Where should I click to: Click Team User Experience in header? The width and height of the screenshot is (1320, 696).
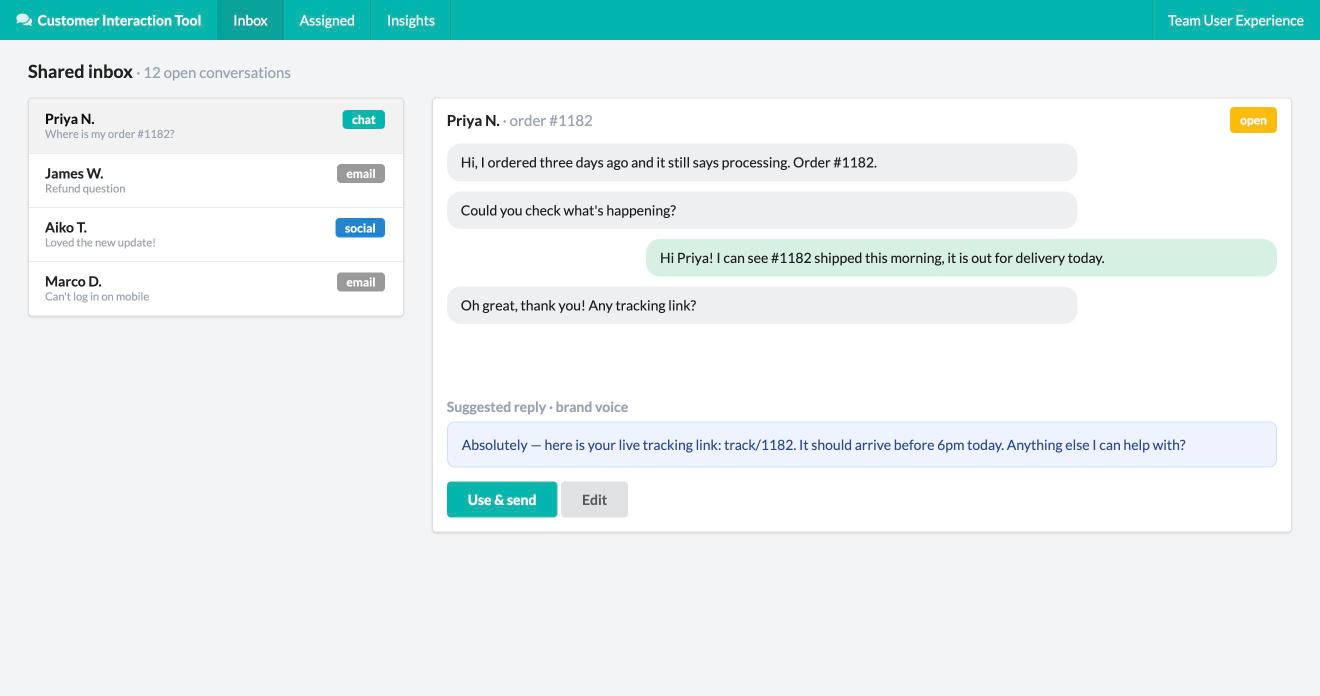coord(1236,20)
